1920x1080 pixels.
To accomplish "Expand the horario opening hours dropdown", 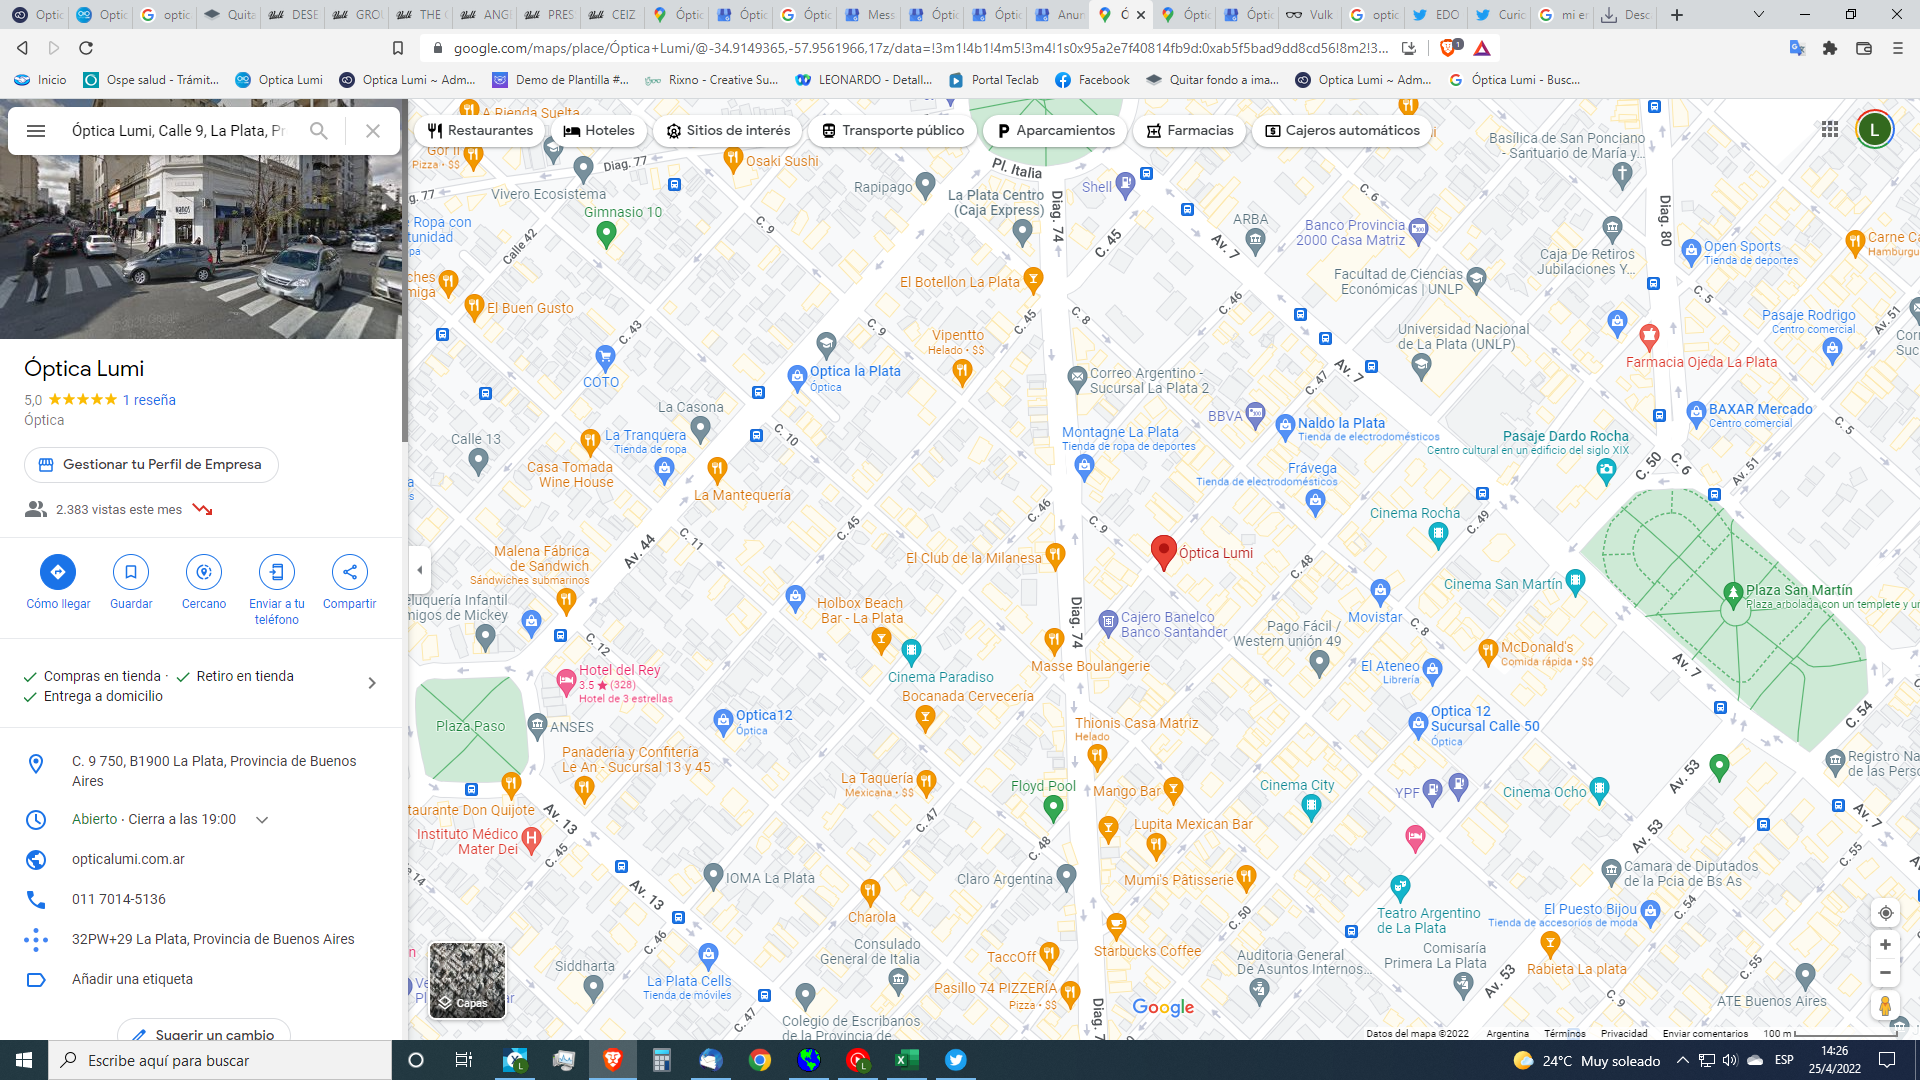I will (261, 819).
